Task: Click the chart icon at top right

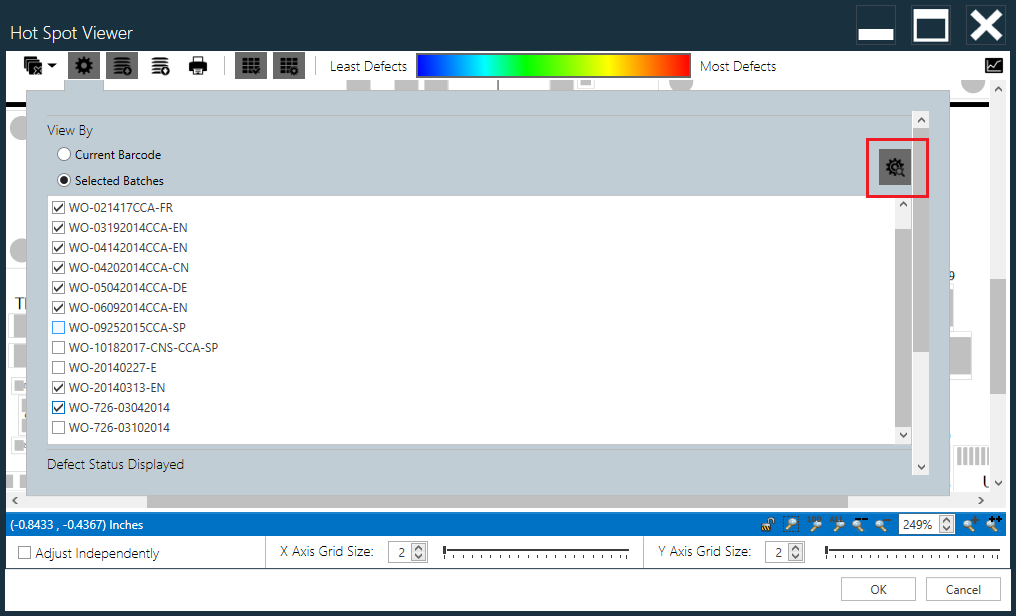Action: 994,64
